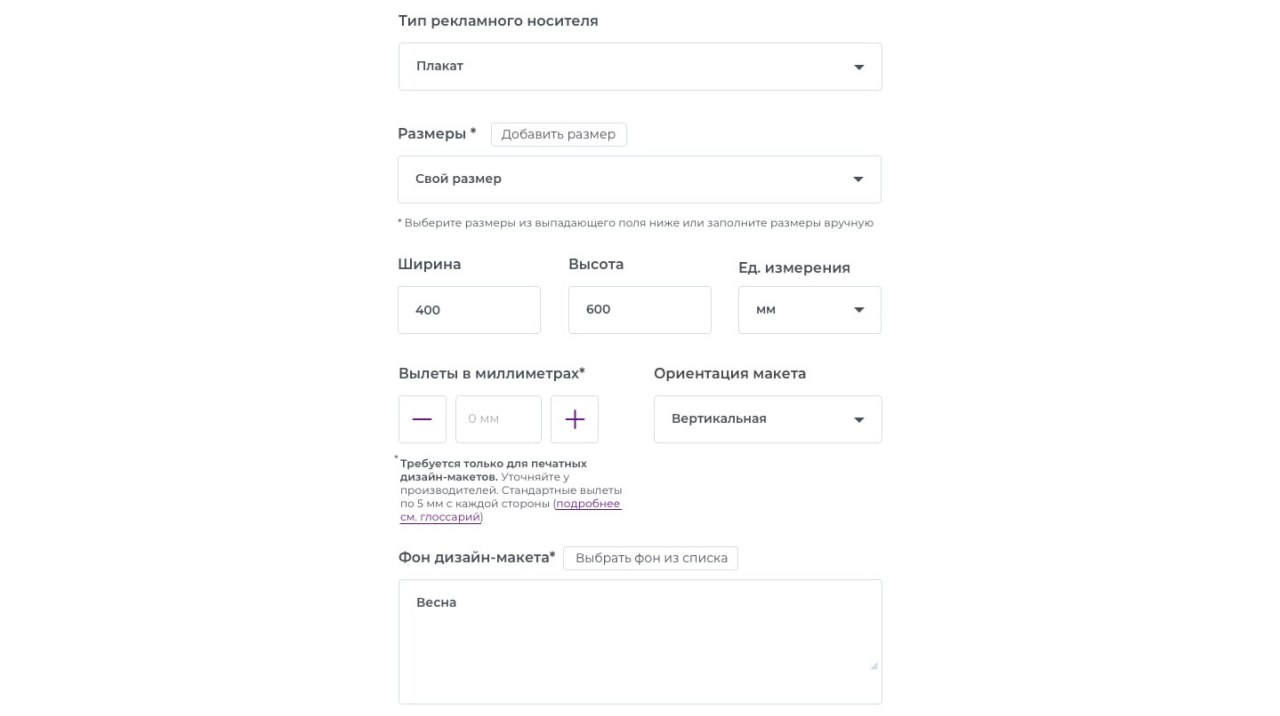This screenshot has height=716, width=1280.
Task: Click the arrow icon beside Вертикальная
Action: tap(858, 420)
